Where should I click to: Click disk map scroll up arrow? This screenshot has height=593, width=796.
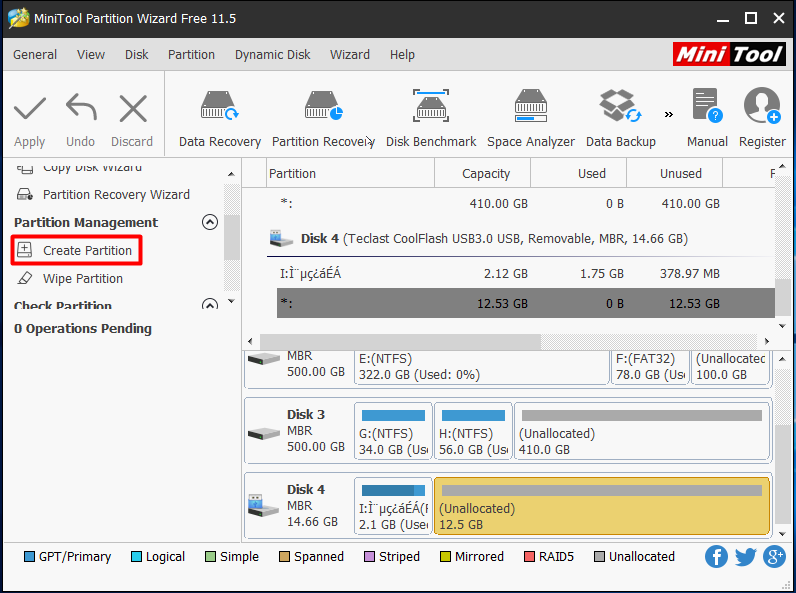[782, 359]
